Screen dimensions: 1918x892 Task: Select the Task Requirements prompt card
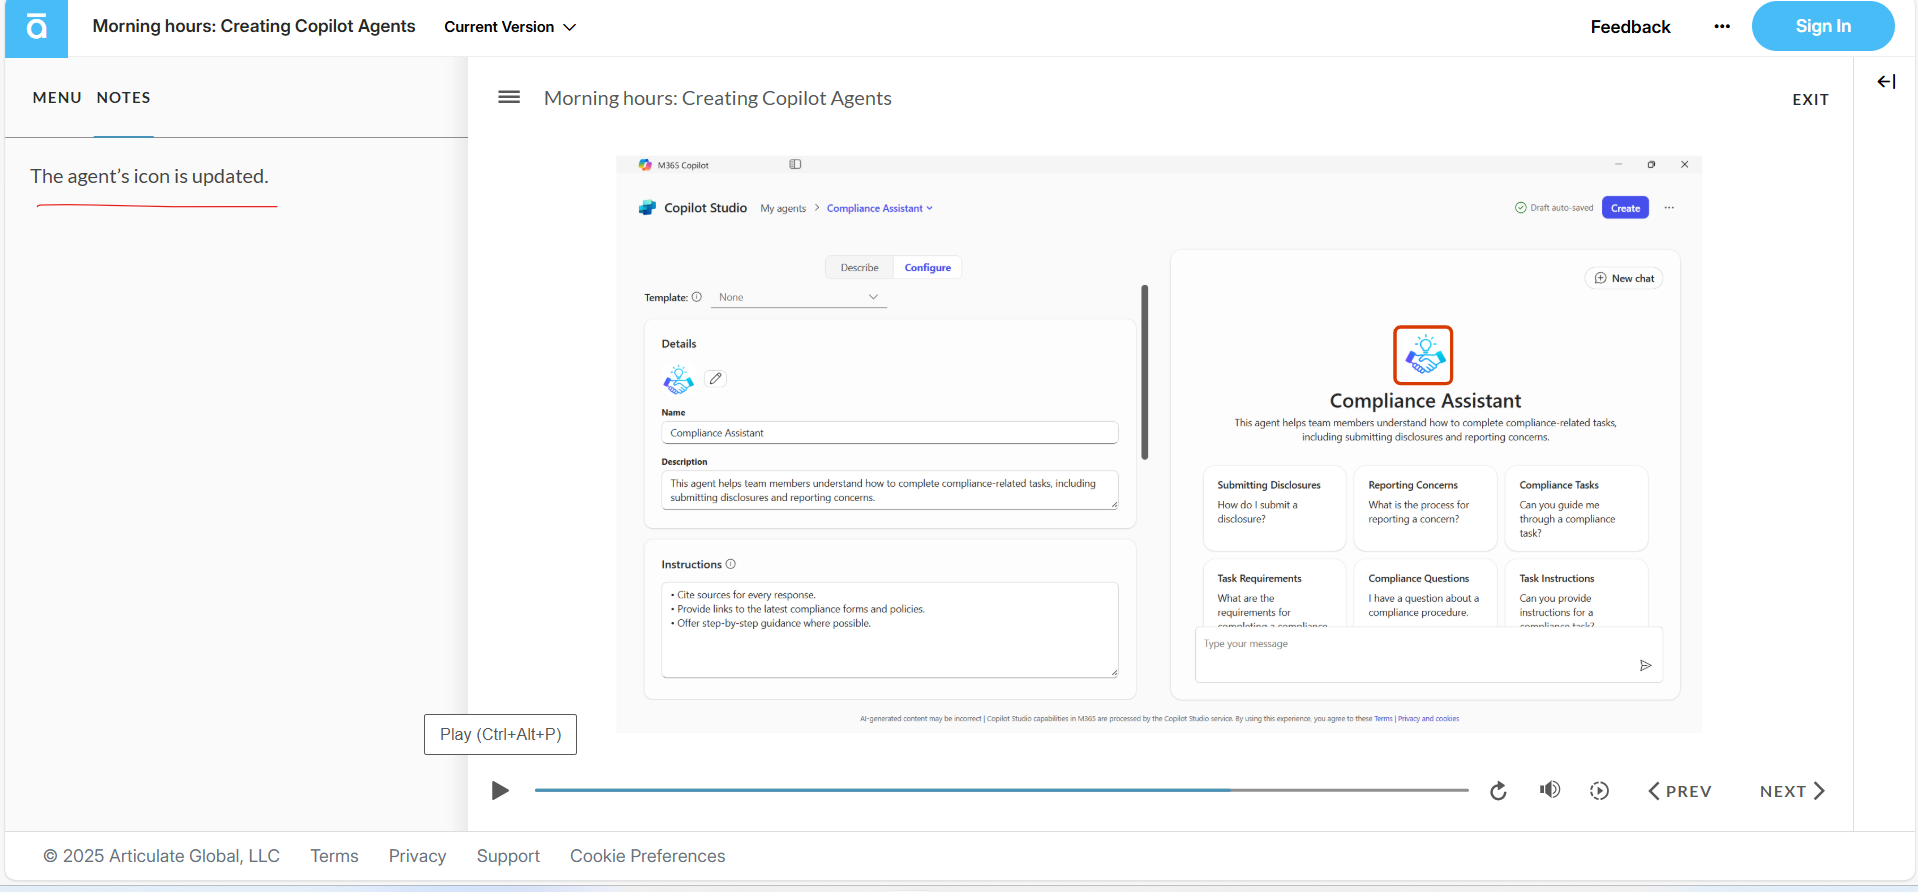pos(1274,593)
